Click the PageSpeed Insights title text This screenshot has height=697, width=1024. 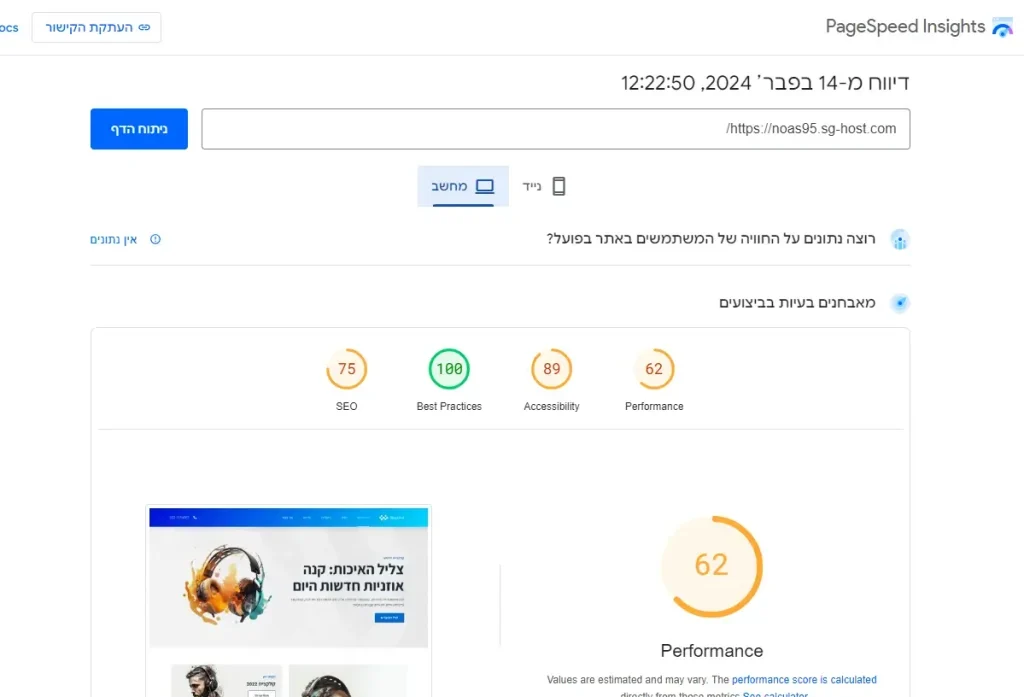[x=905, y=27]
